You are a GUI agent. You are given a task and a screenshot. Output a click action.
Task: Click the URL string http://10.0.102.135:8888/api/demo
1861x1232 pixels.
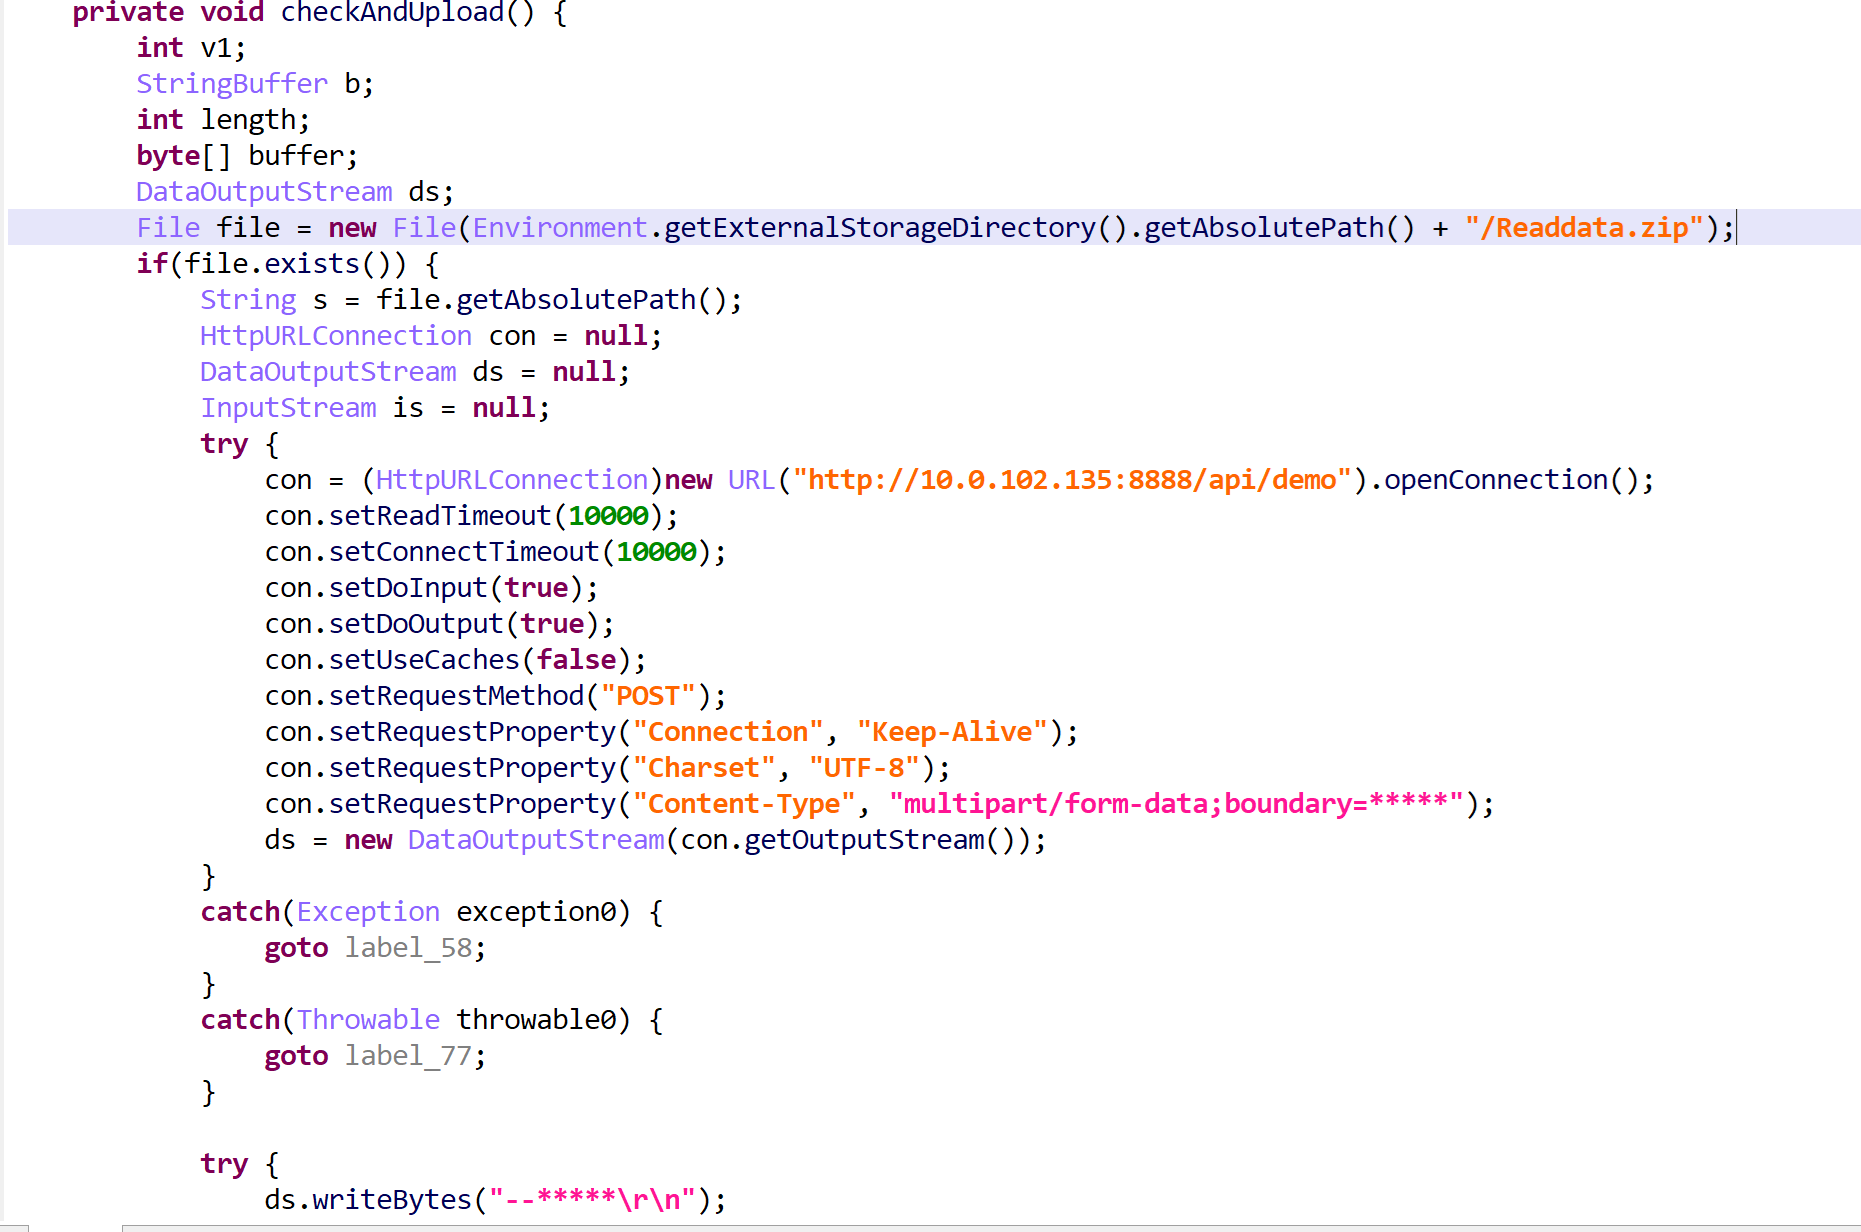click(1072, 480)
